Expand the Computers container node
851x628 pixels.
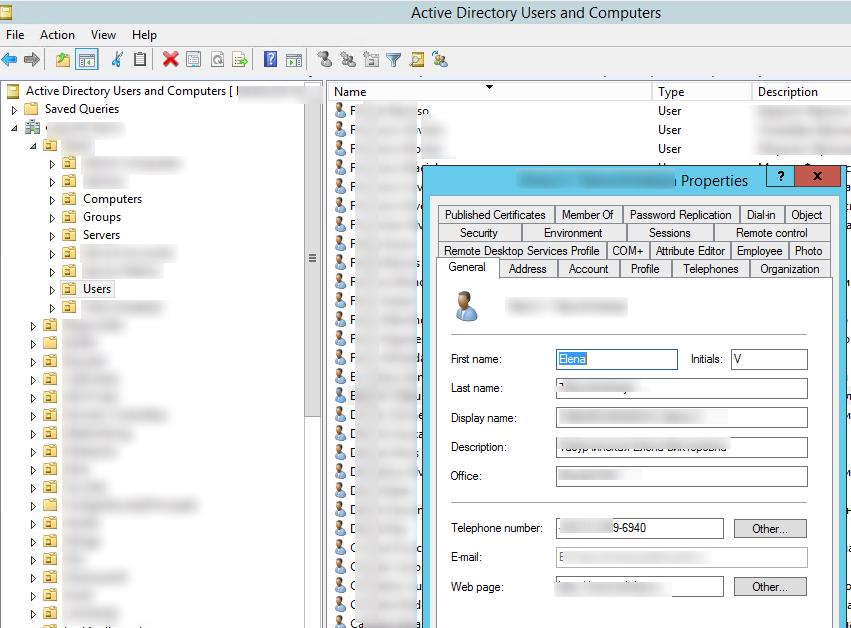(53, 199)
